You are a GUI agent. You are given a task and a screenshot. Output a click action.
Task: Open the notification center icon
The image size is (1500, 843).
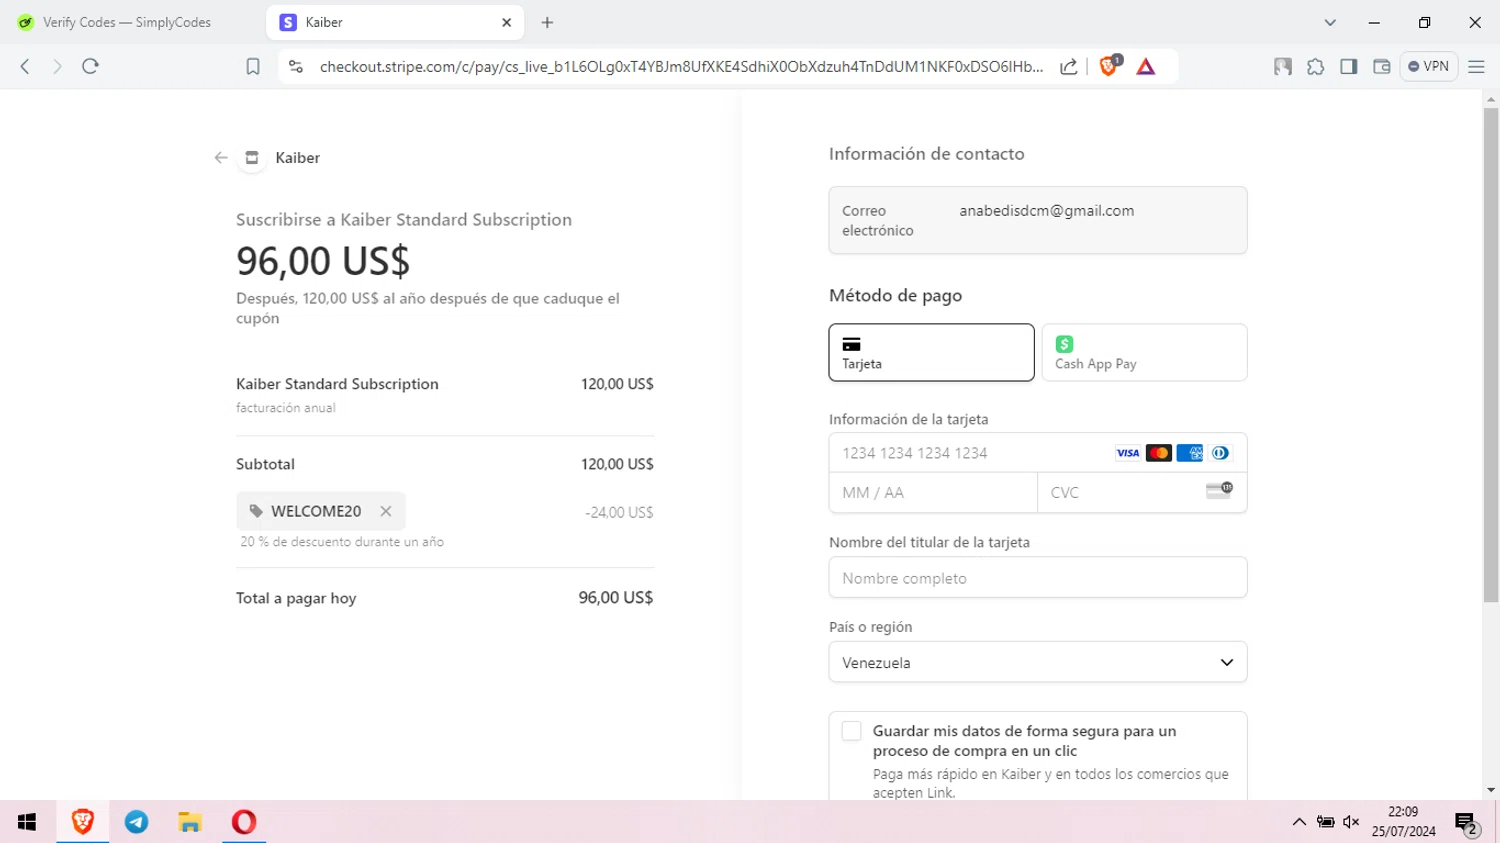coord(1467,824)
